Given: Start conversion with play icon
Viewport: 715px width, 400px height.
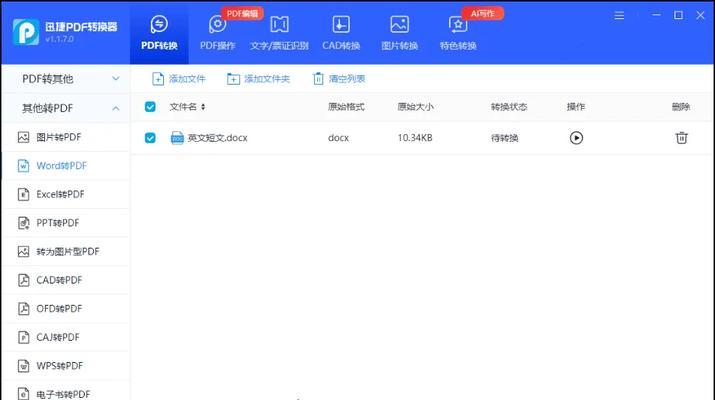Looking at the screenshot, I should (x=576, y=138).
